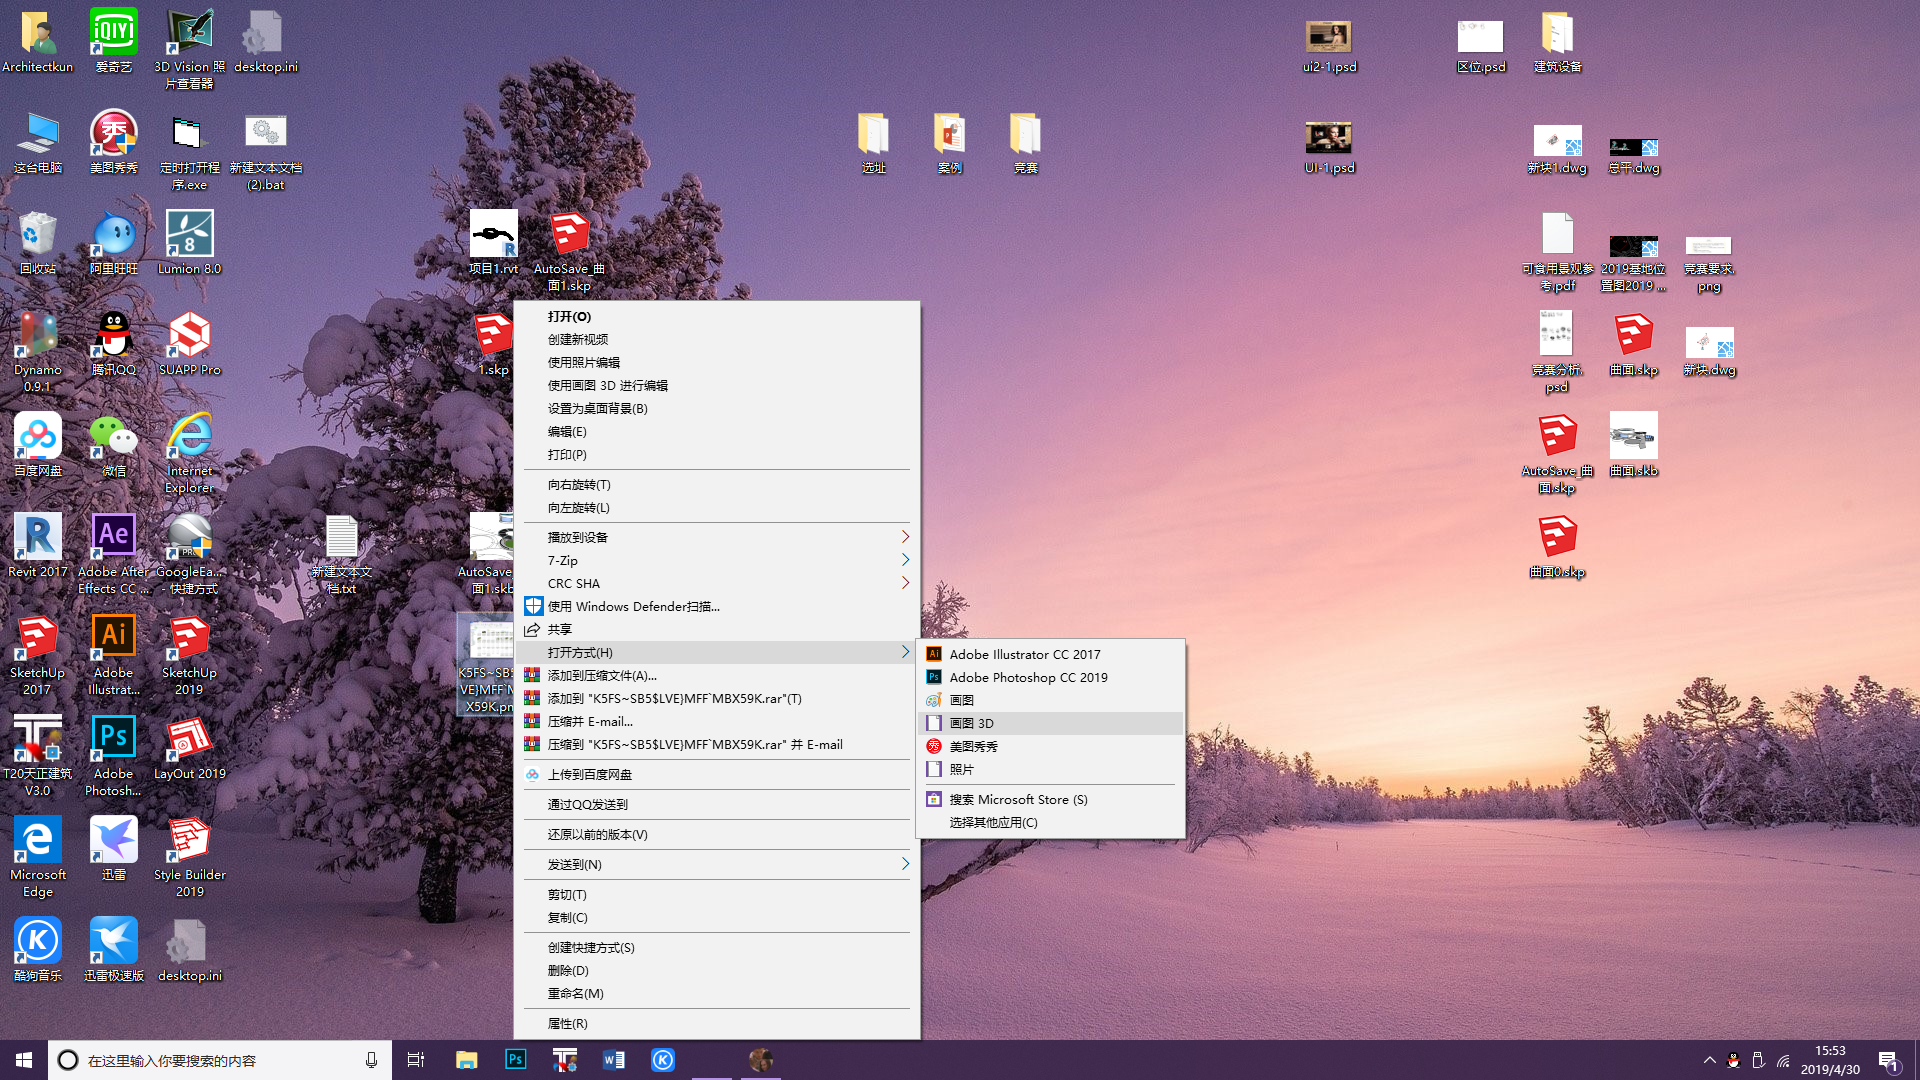Open with 画图 3D
1920x1080 pixels.
pyautogui.click(x=1050, y=723)
